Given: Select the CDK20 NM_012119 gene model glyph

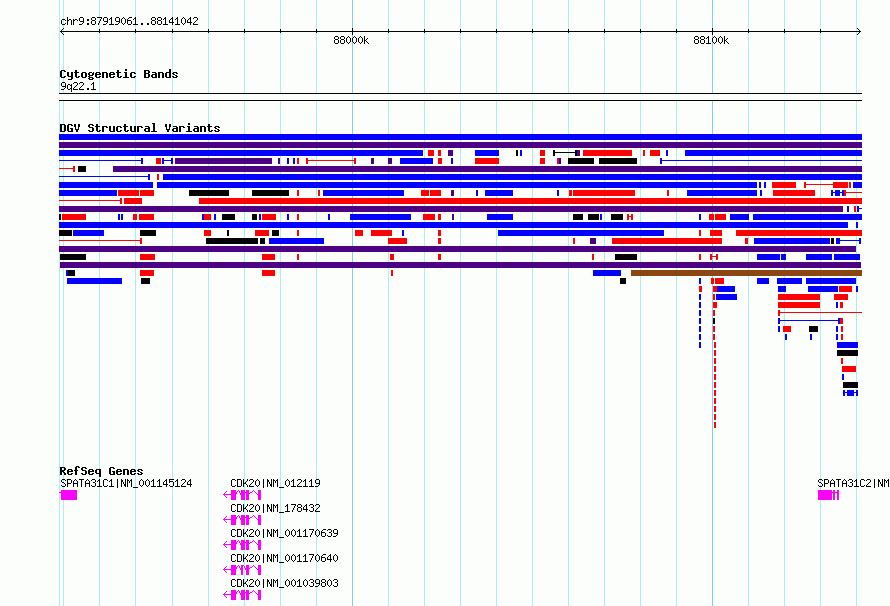Looking at the screenshot, I should click(242, 495).
